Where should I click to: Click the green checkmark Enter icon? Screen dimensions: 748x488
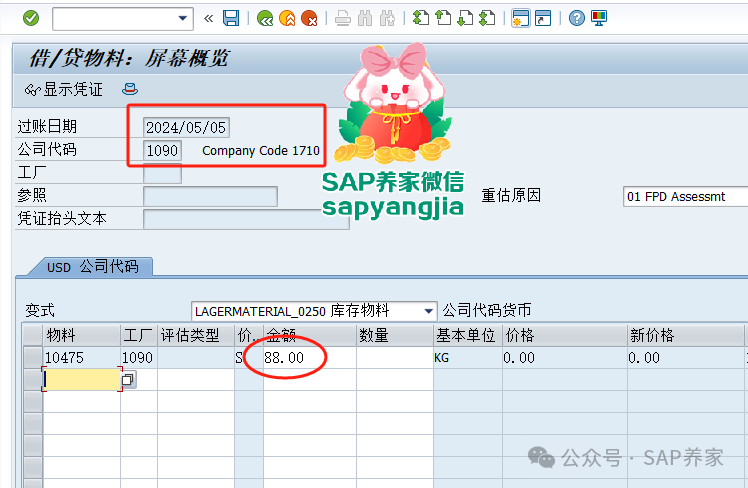point(31,19)
